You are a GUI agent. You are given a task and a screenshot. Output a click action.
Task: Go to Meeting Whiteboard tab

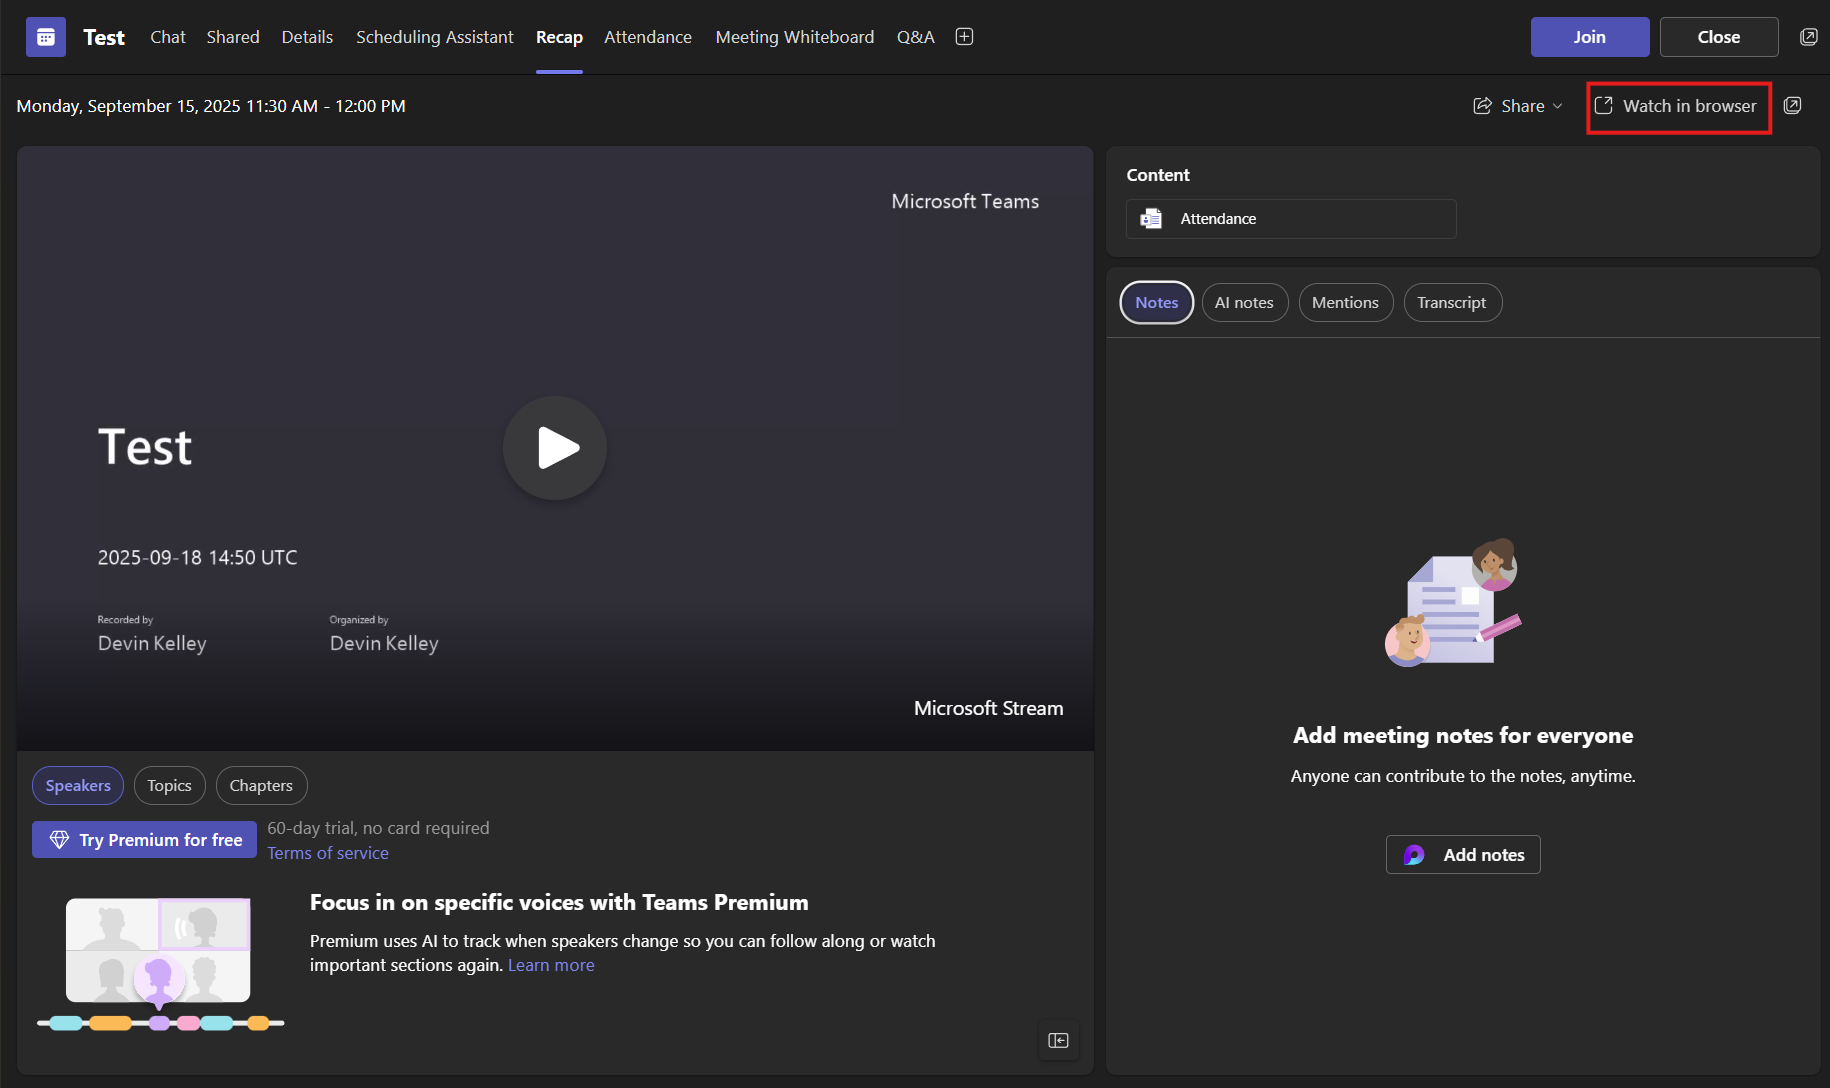(794, 37)
